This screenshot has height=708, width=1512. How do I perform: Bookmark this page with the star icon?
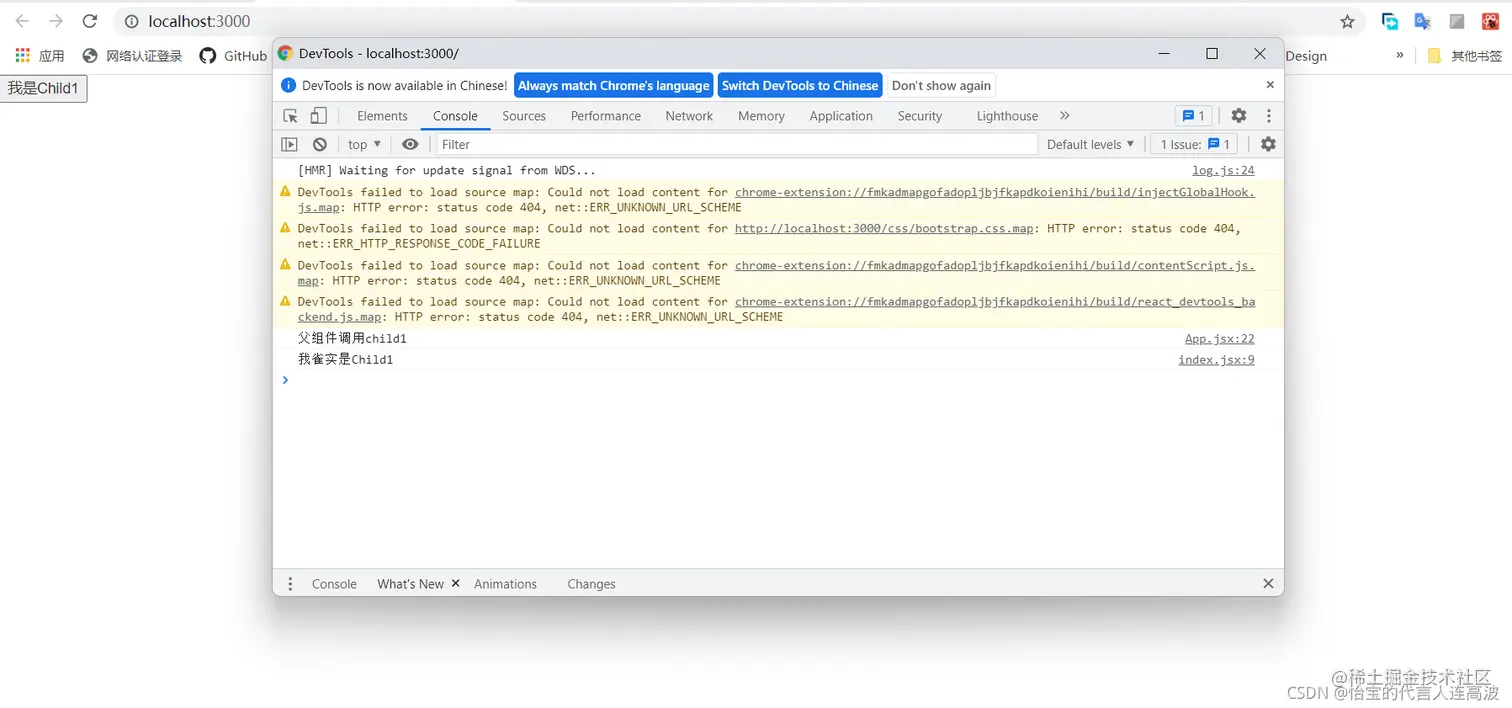1347,21
